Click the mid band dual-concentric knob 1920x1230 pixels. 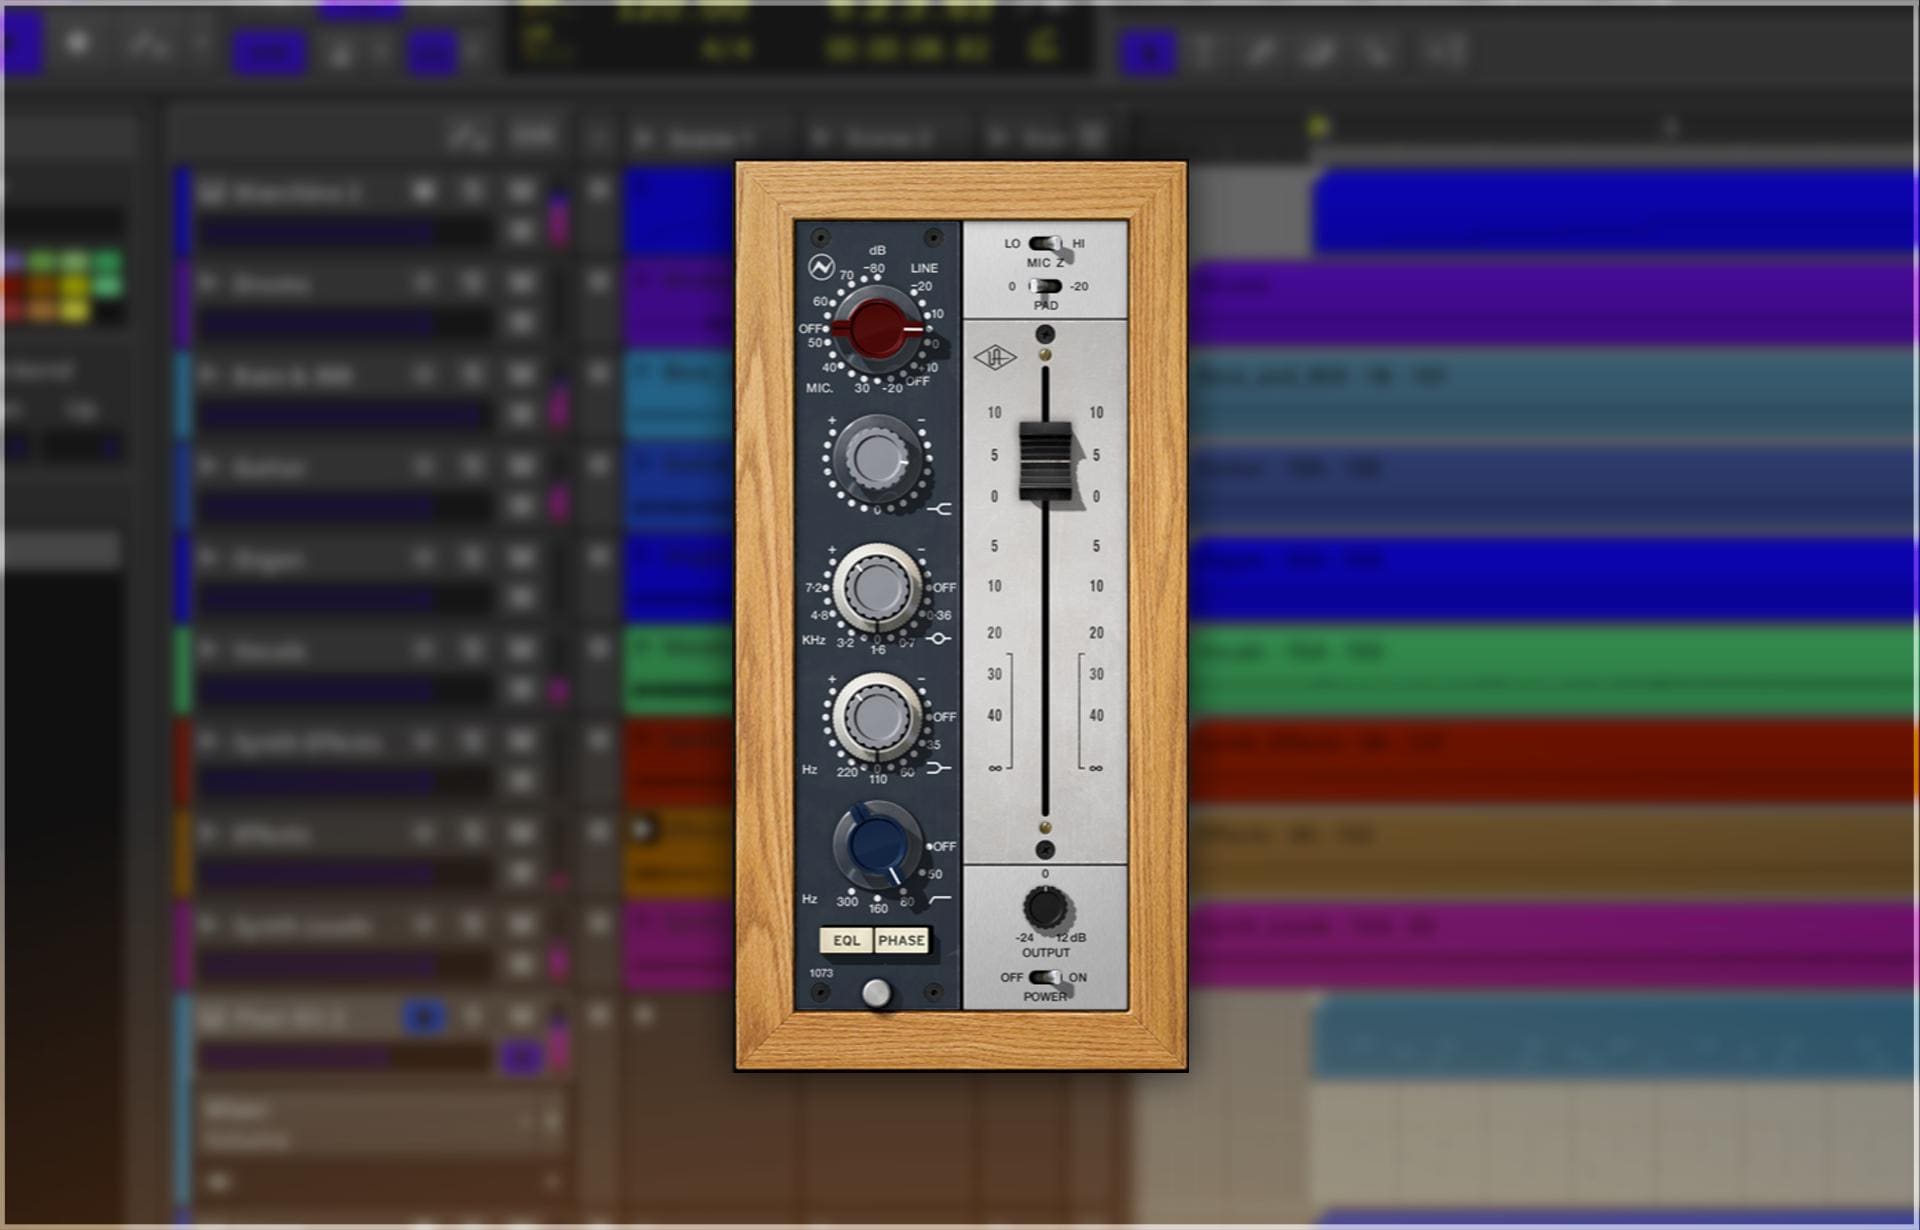coord(877,588)
